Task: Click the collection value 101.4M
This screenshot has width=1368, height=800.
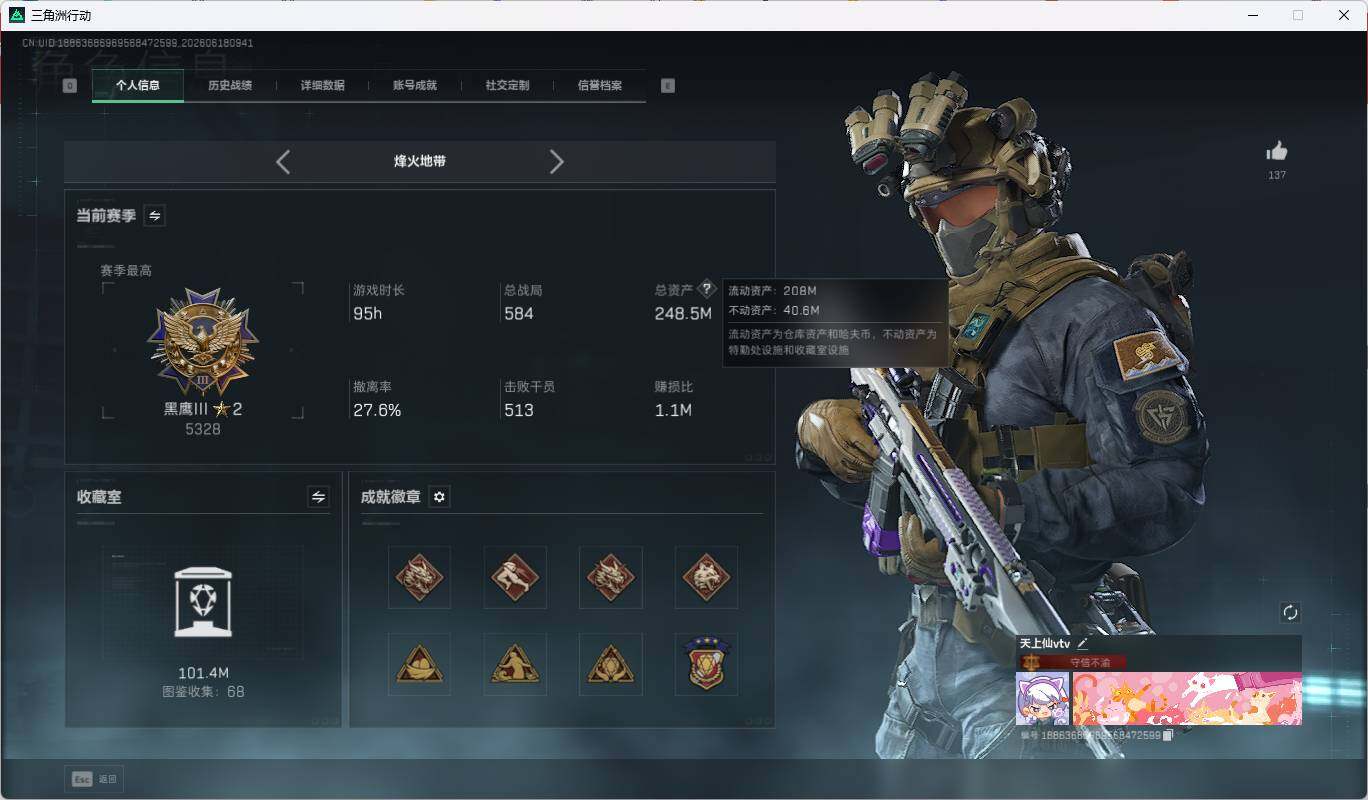Action: coord(204,673)
